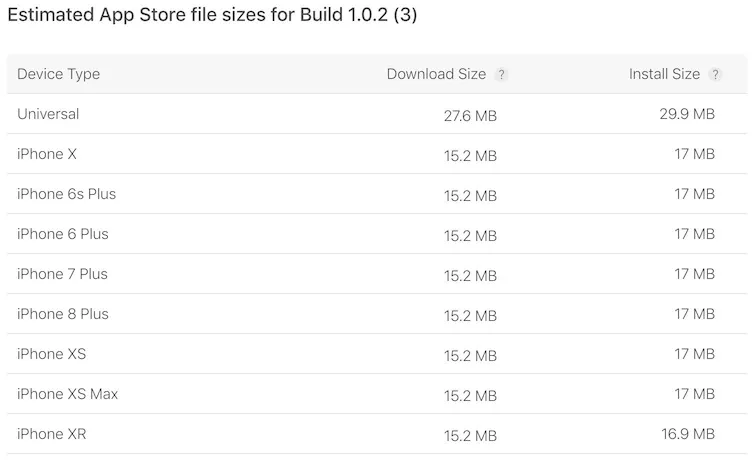Click the 27.6 MB Universal download size
This screenshot has width=754, height=460.
coord(470,116)
